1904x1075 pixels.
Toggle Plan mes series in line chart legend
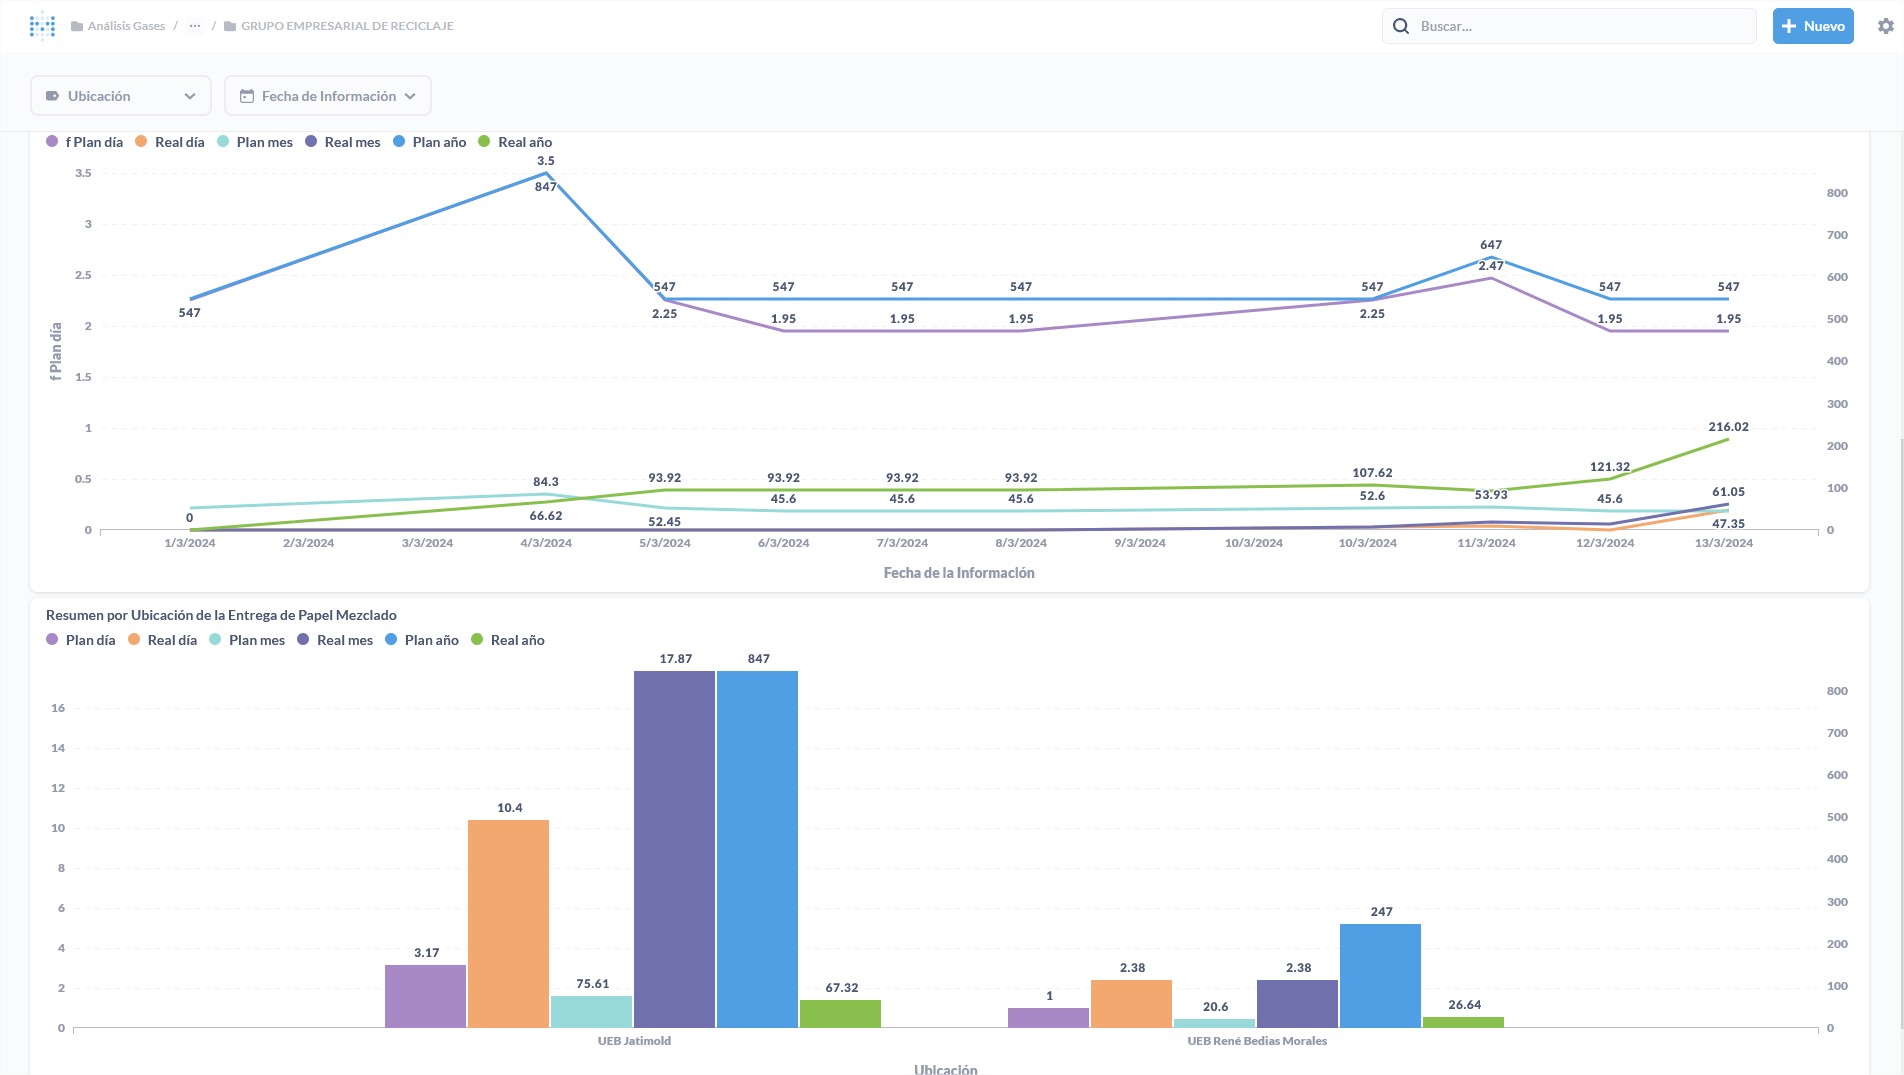coord(255,142)
